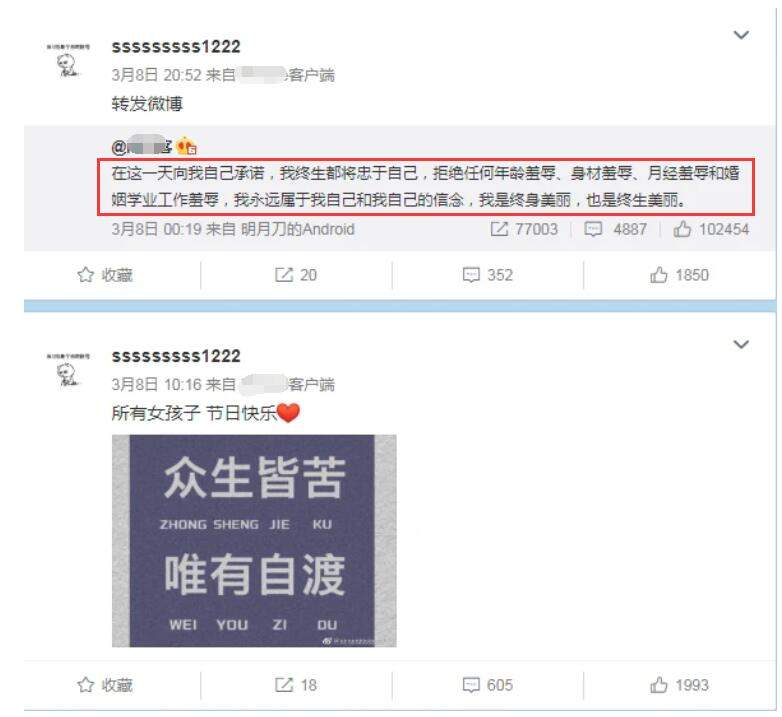Open the original post's 77003 reposts
The height and width of the screenshot is (717, 782).
point(524,229)
